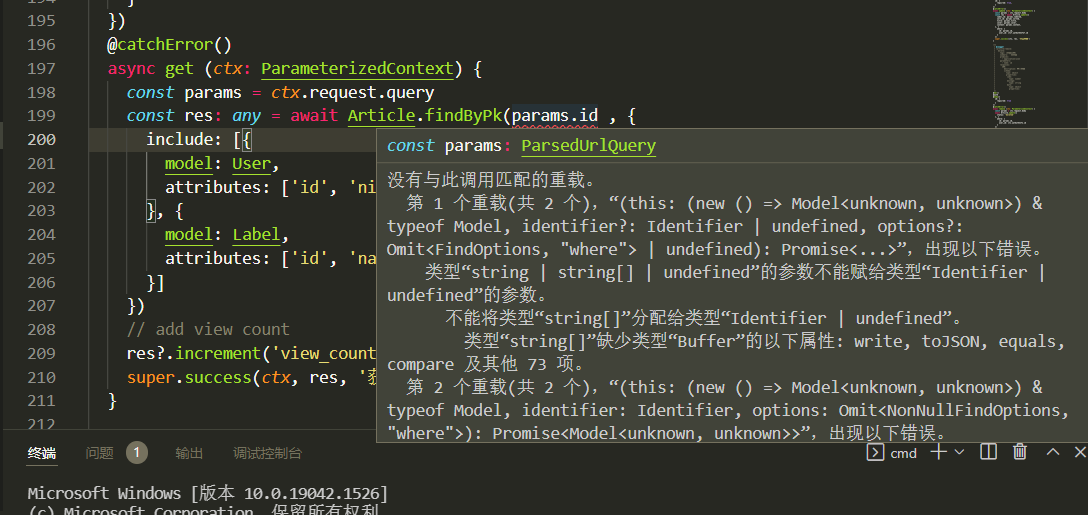Click params.id with the red error underline
1088x515 pixels.
(554, 115)
